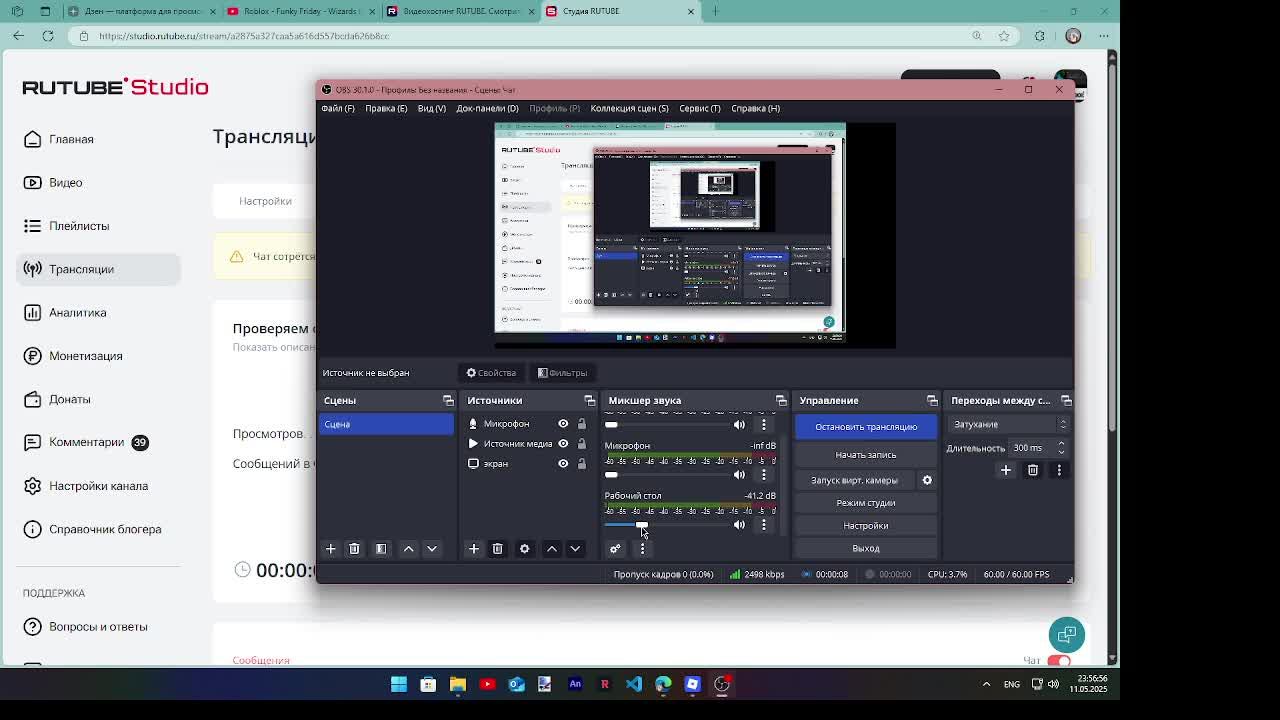Open transition properties three-dot menu
1280x720 pixels.
click(1059, 470)
